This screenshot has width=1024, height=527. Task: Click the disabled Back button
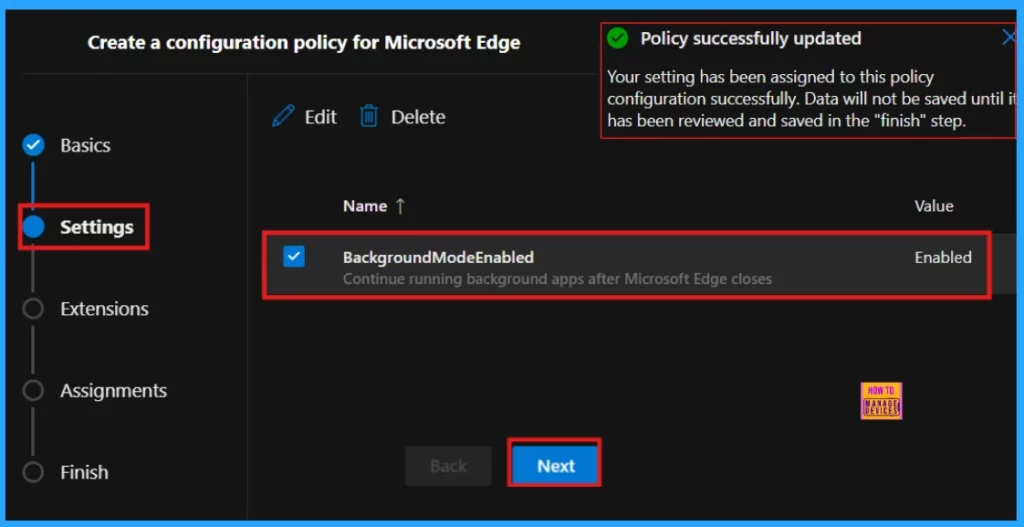pyautogui.click(x=448, y=466)
